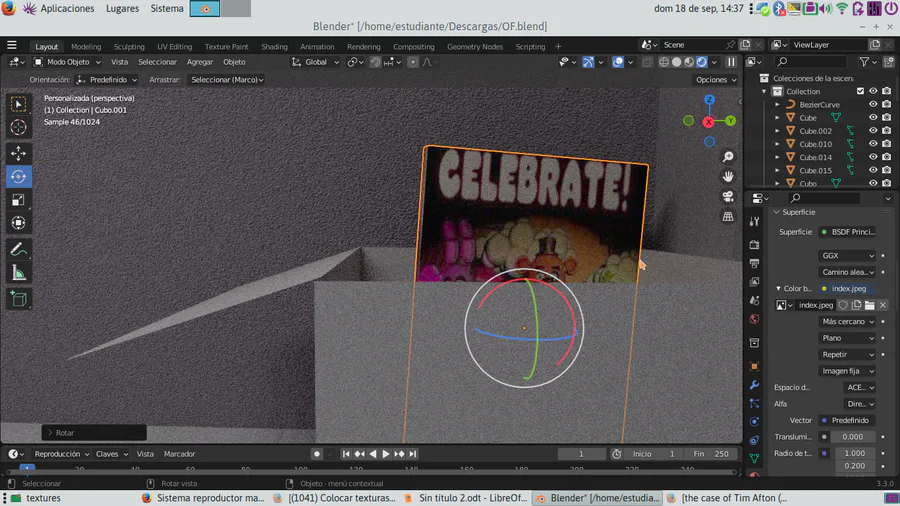The image size is (900, 506).
Task: Adjust the Translumi... value slider
Action: [853, 437]
